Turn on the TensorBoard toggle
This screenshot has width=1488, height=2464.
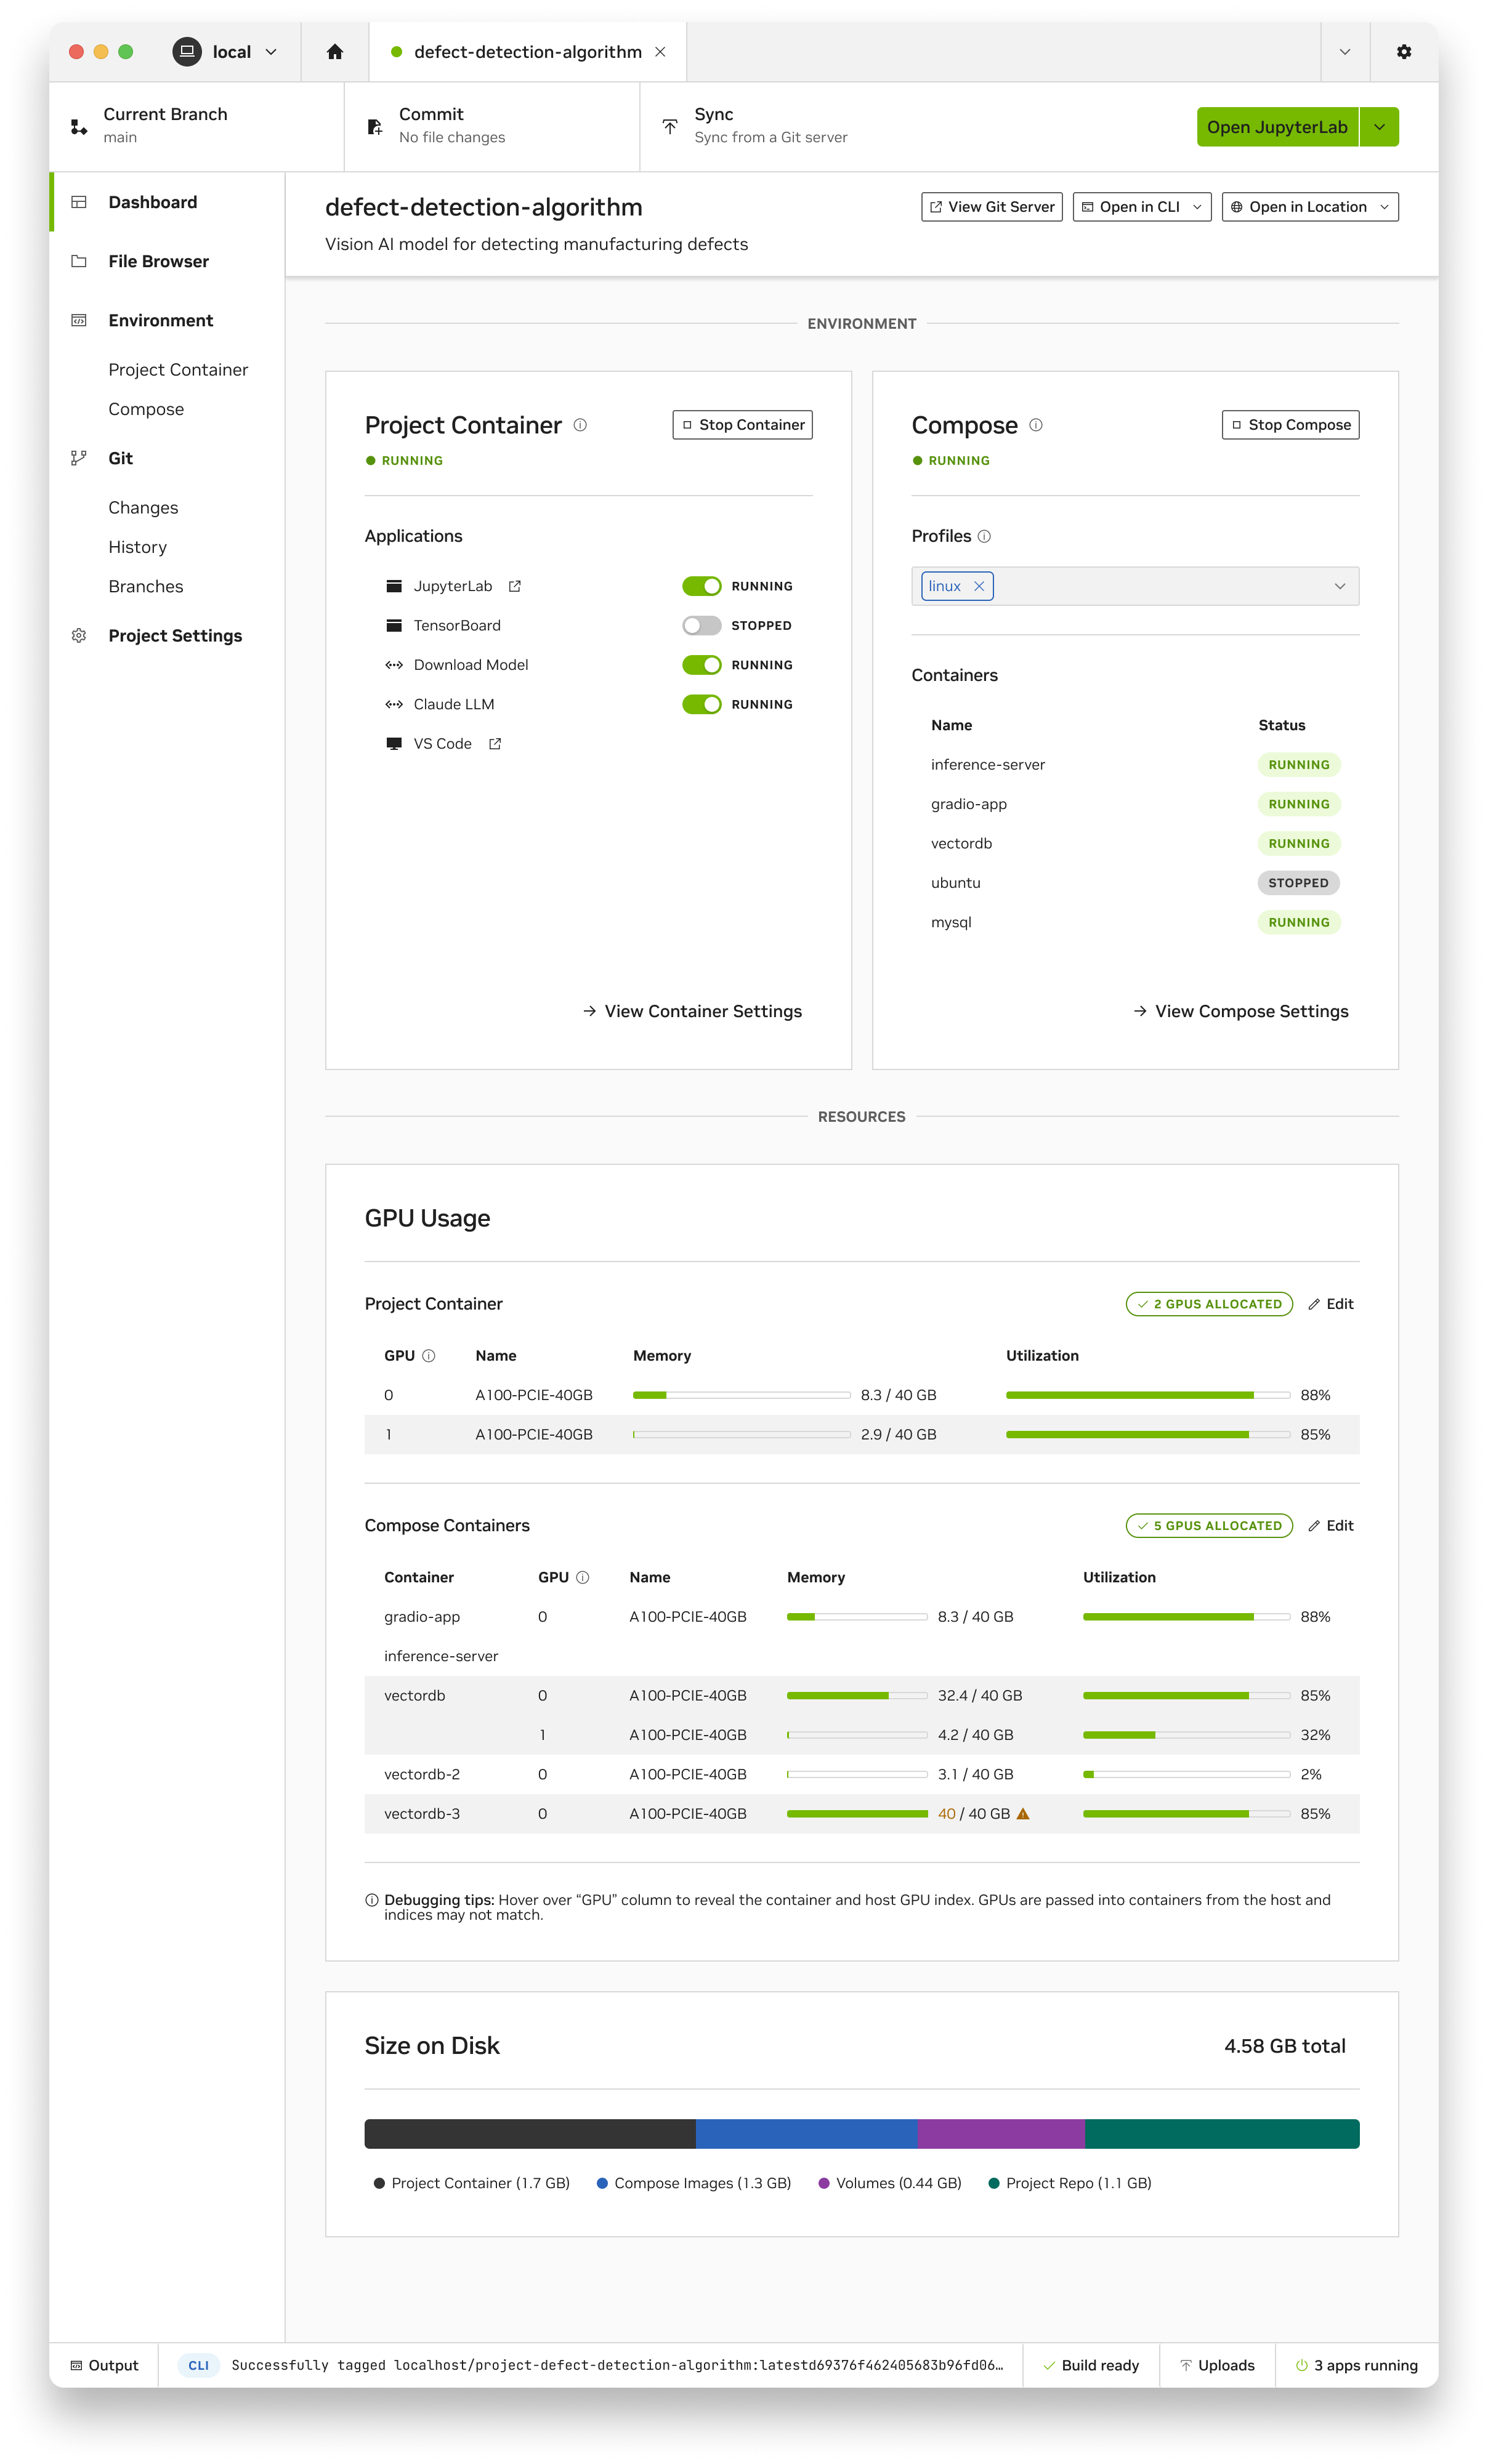point(702,625)
